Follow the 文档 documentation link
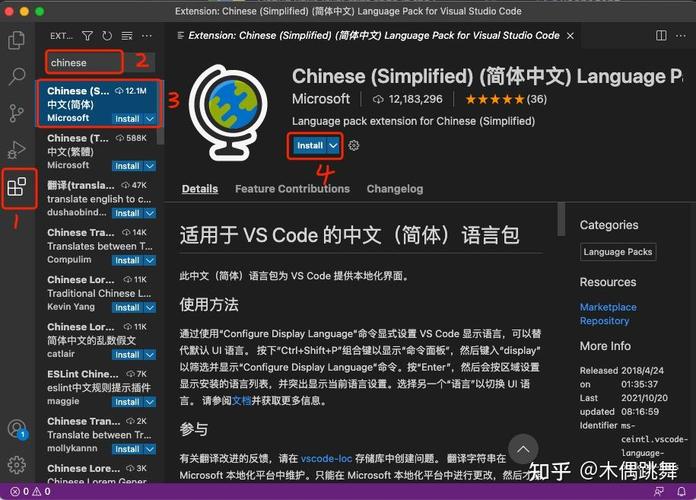The image size is (696, 500). (241, 401)
